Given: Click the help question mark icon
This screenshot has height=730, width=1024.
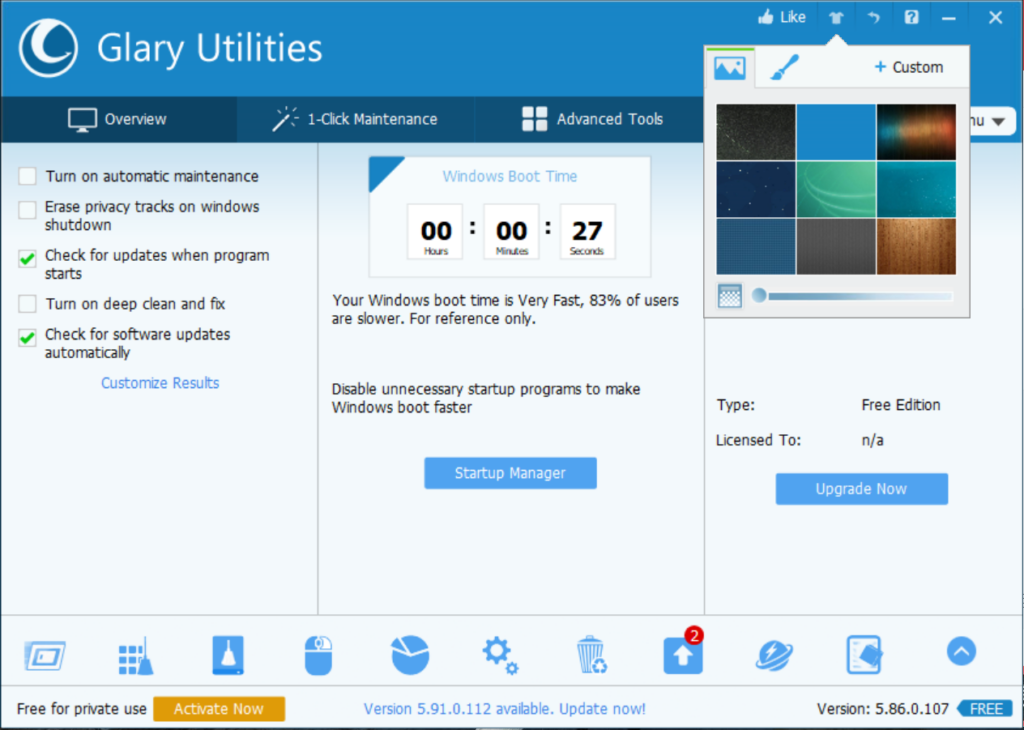Looking at the screenshot, I should (910, 16).
